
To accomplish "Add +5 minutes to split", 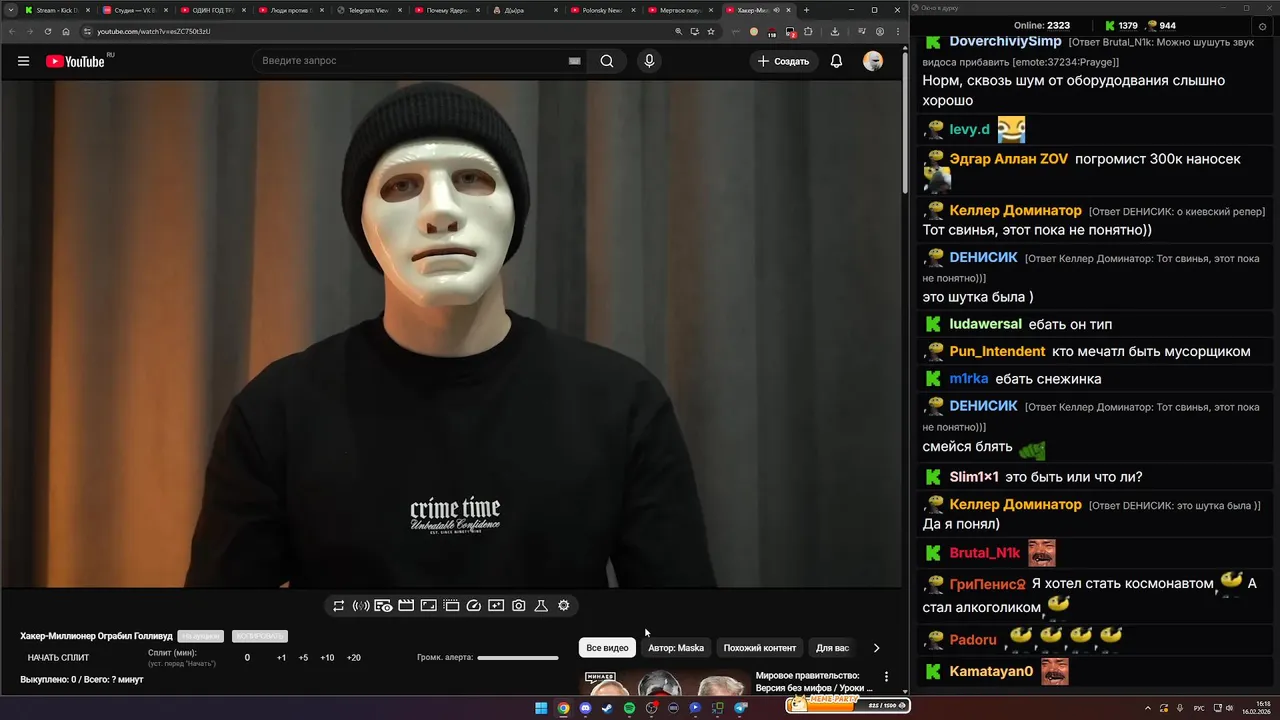I will [303, 658].
